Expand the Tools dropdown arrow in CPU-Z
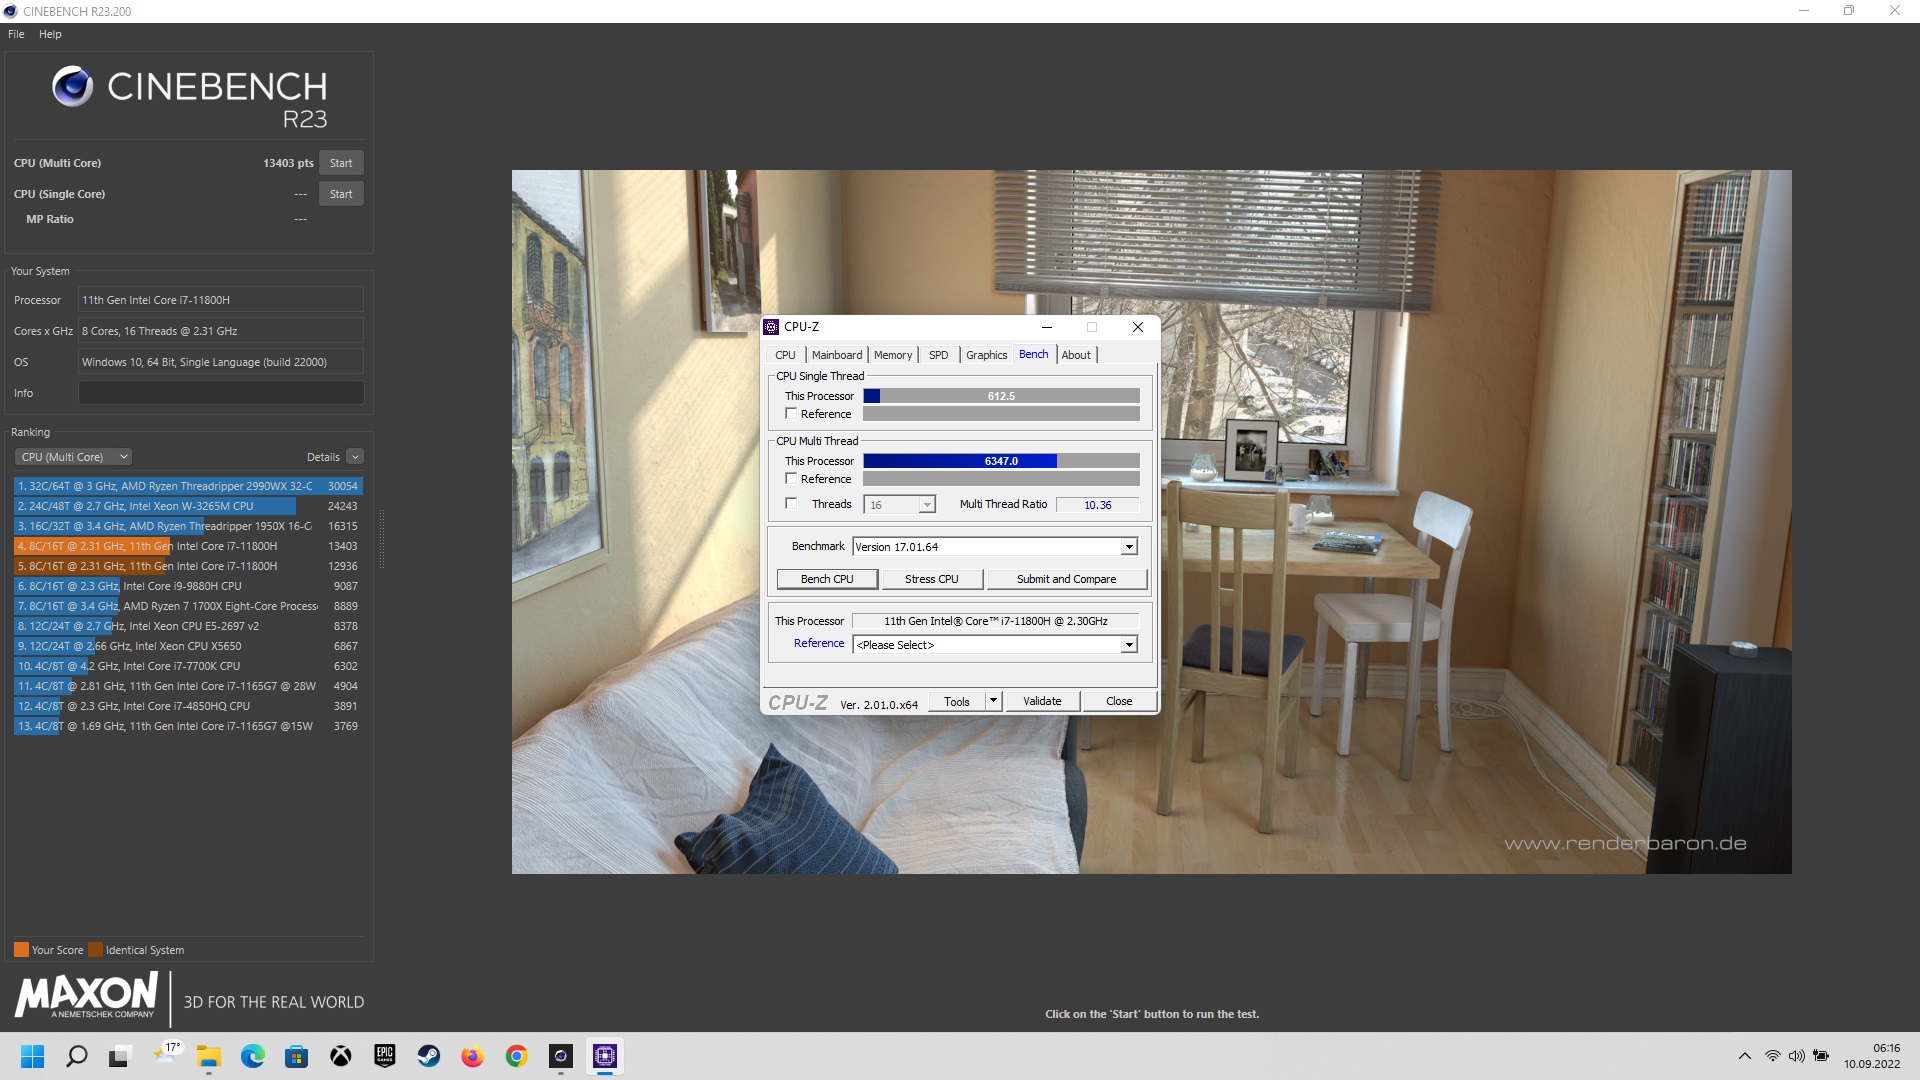Image resolution: width=1920 pixels, height=1080 pixels. (994, 701)
